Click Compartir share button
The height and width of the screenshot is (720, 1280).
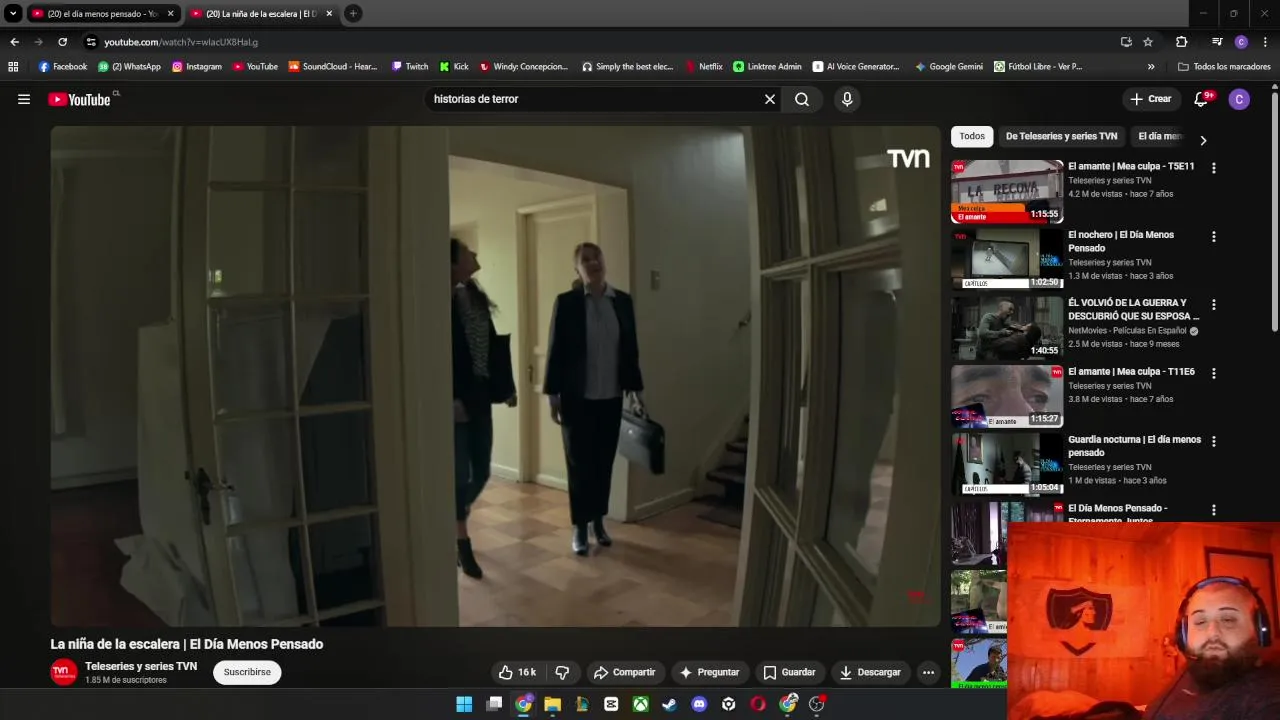(x=624, y=672)
